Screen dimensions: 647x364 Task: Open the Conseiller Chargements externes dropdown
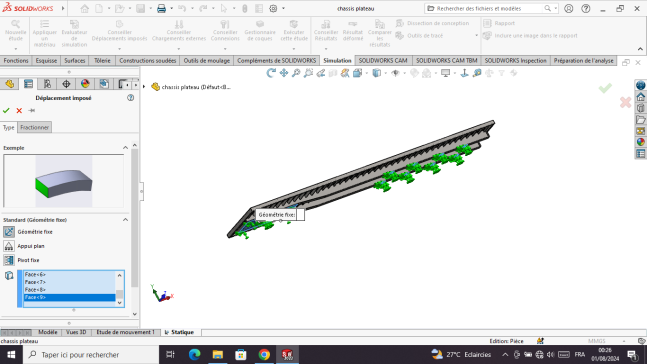tap(179, 49)
